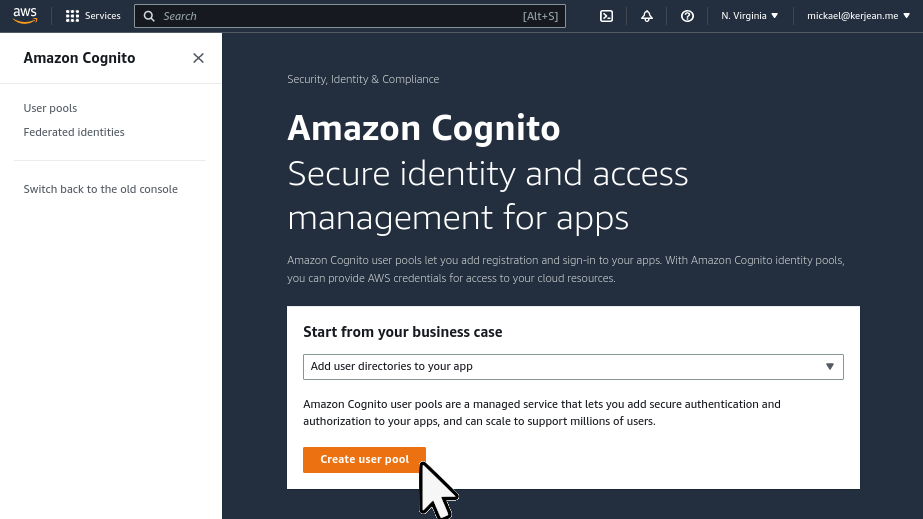This screenshot has height=519, width=923.
Task: Click the search magnifier icon
Action: pyautogui.click(x=150, y=16)
